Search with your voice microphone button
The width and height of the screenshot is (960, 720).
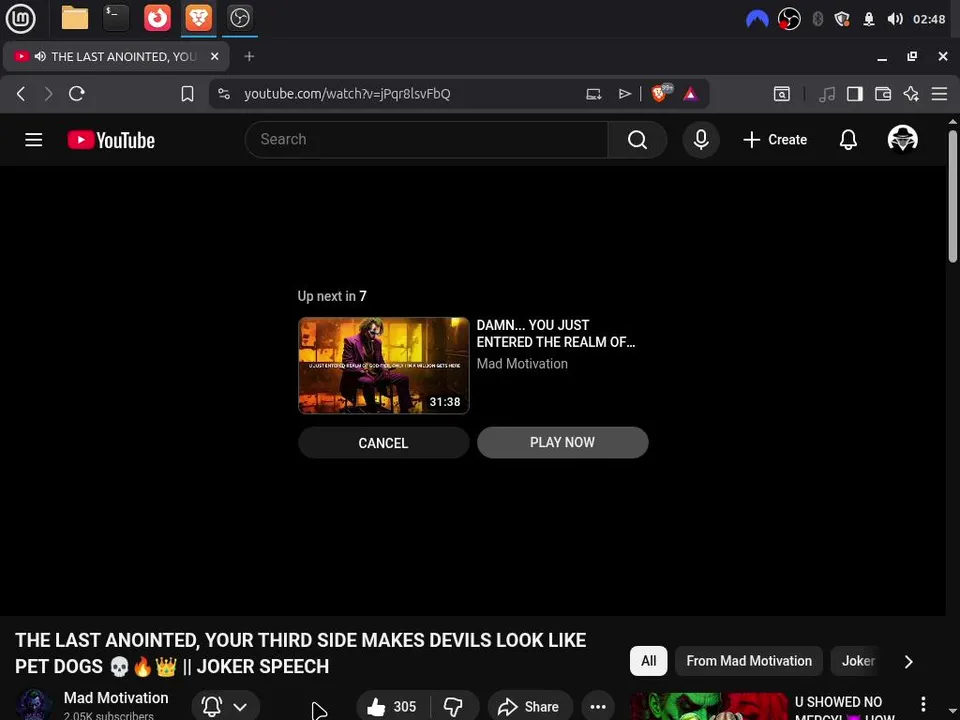pos(701,140)
